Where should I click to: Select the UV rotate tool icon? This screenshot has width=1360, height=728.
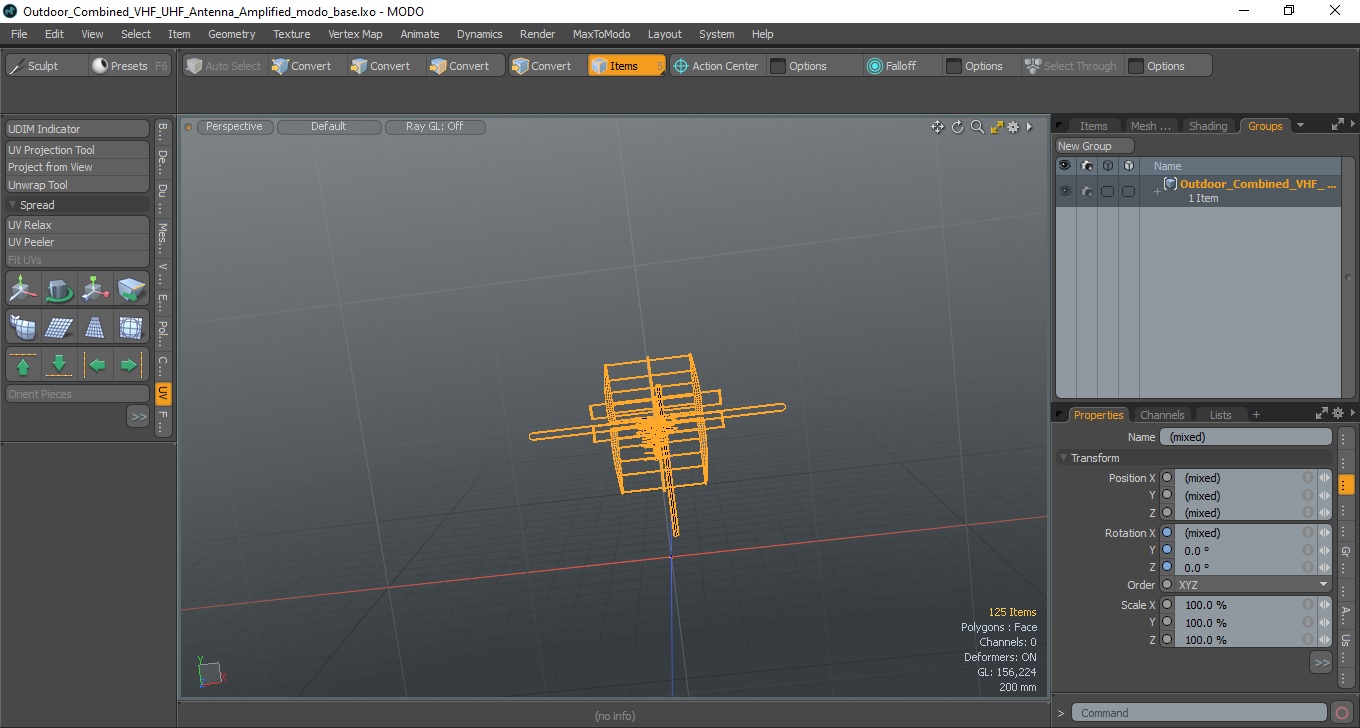tap(60, 289)
